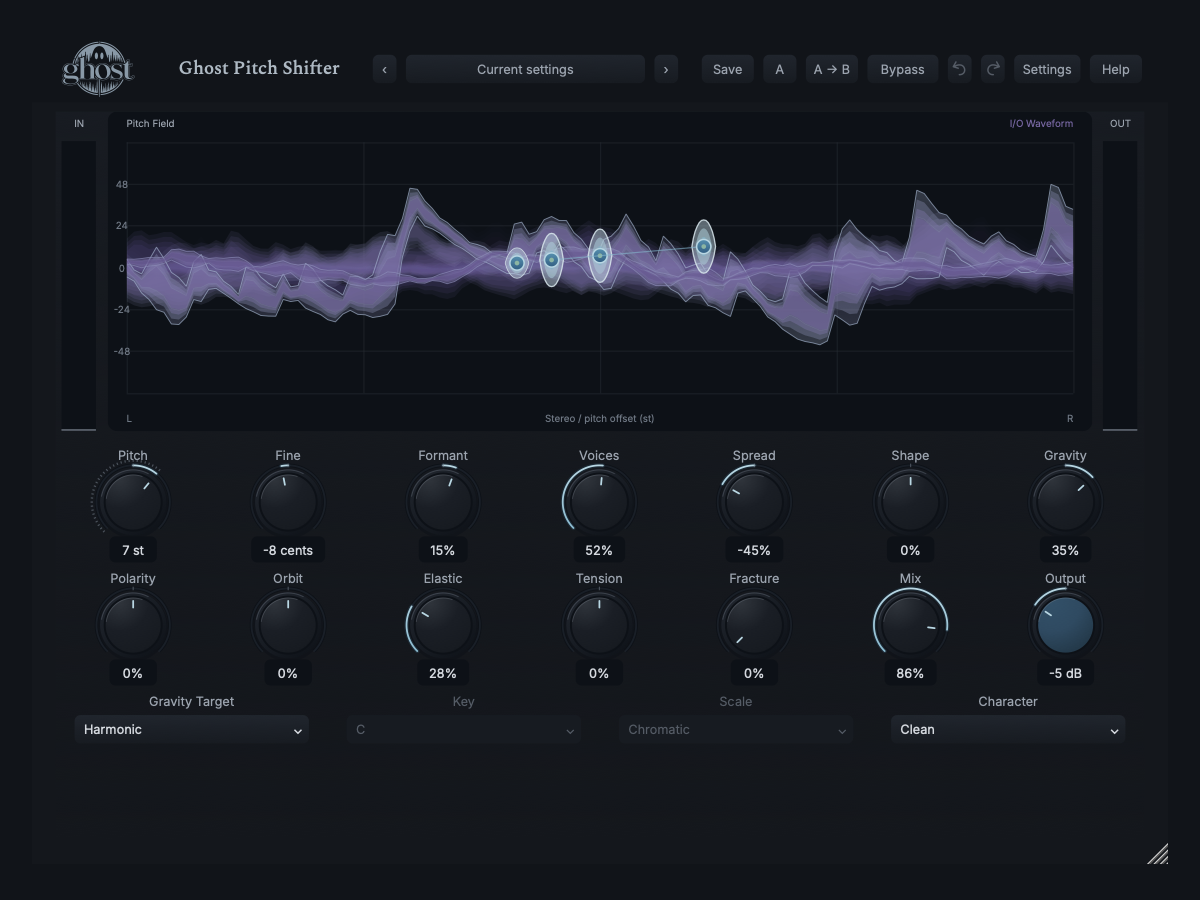Click the Tension knob
The width and height of the screenshot is (1200, 900).
[599, 624]
